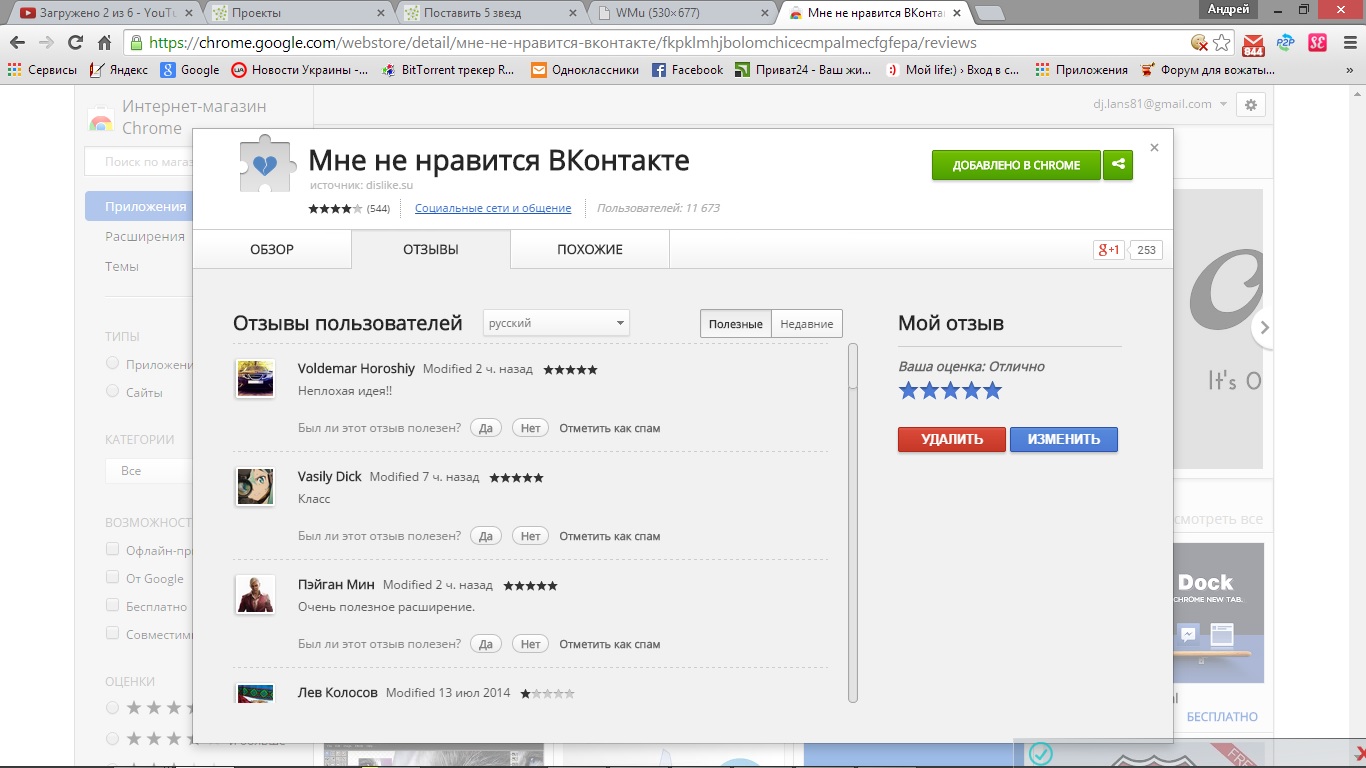Open the Voldemar Horoshiy reviewer name
This screenshot has height=768, width=1366.
pyautogui.click(x=356, y=369)
